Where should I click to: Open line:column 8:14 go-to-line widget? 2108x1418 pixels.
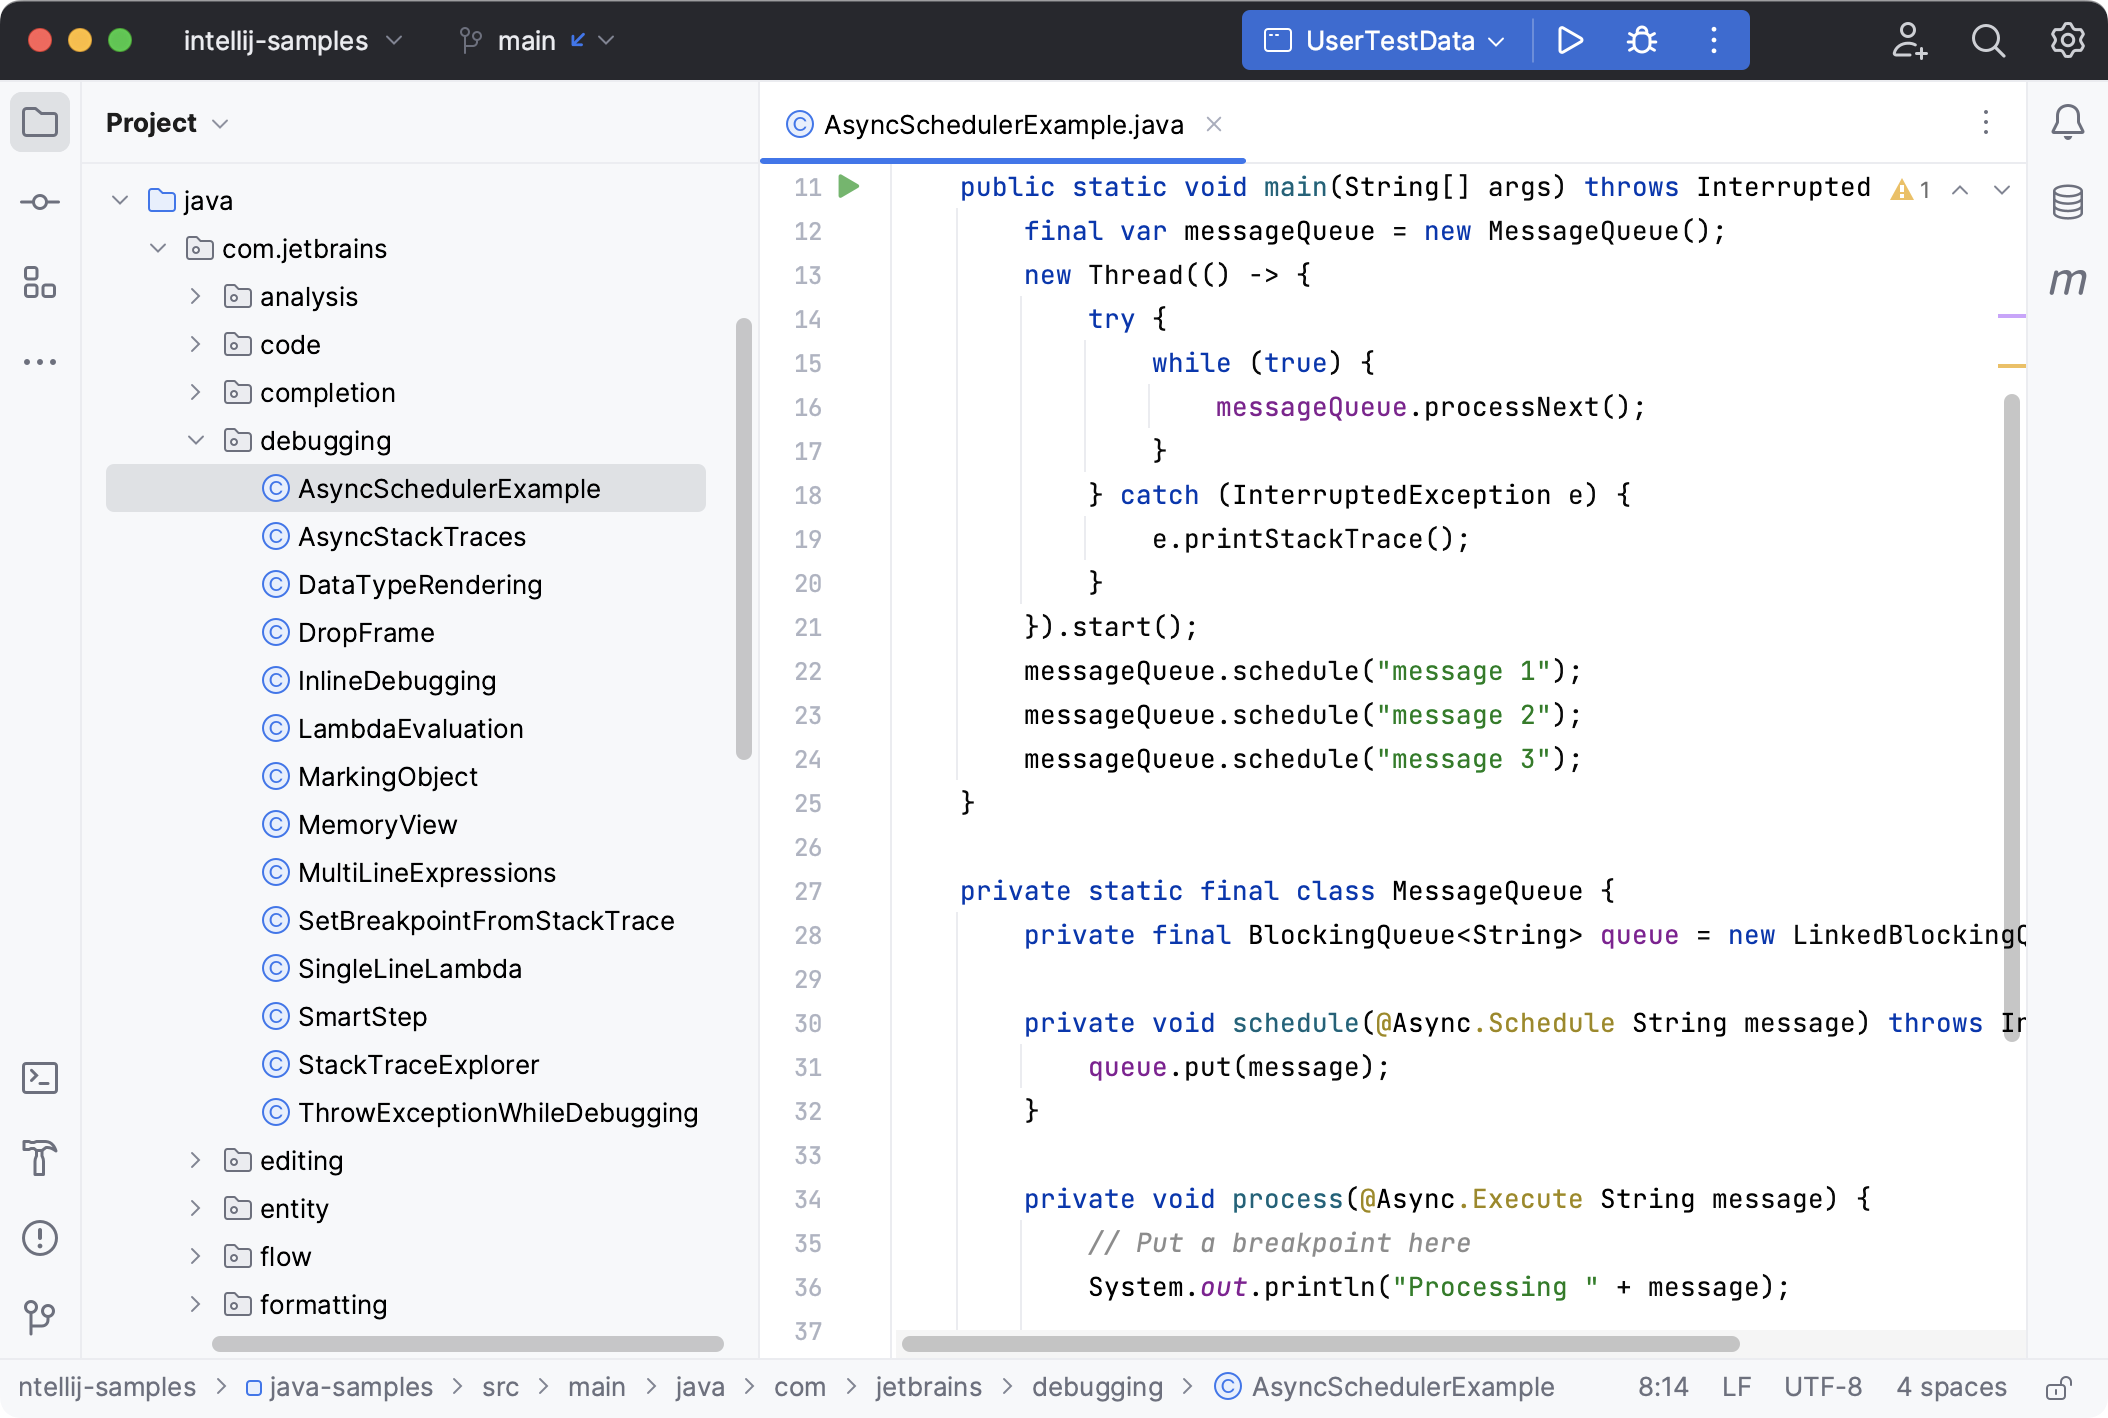point(1663,1387)
